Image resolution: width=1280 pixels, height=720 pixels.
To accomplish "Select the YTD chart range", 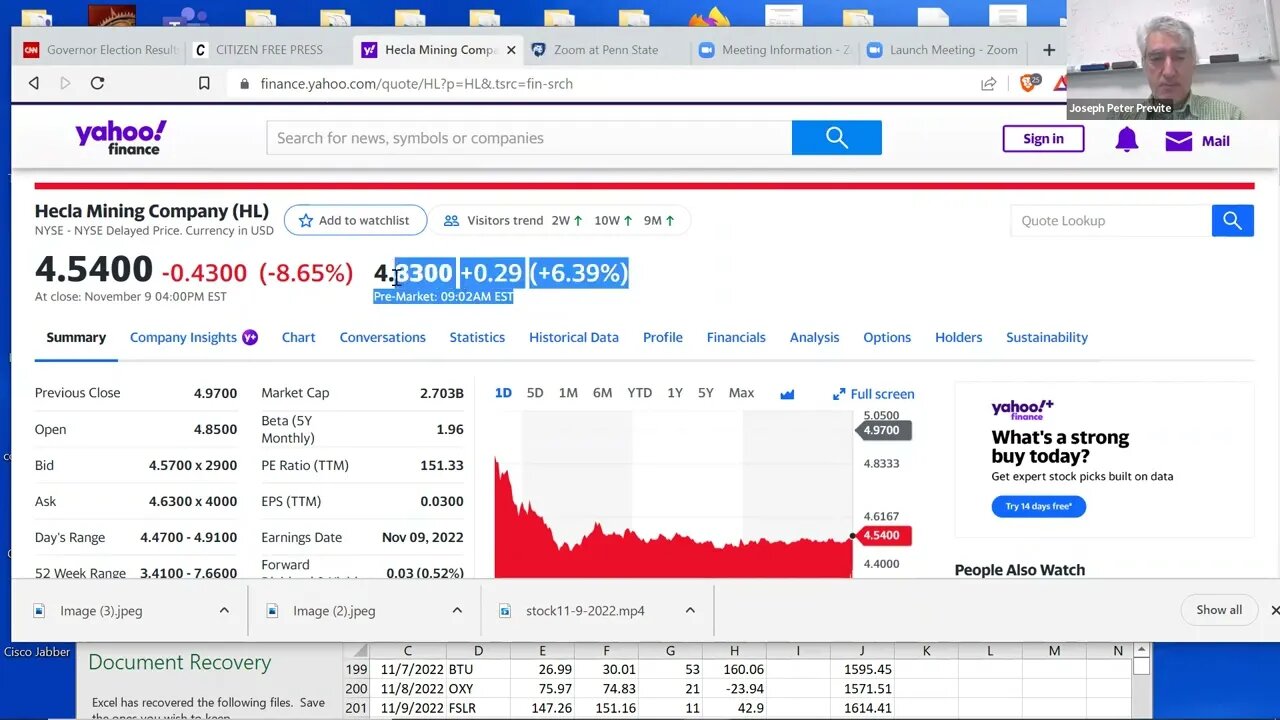I will pyautogui.click(x=639, y=393).
